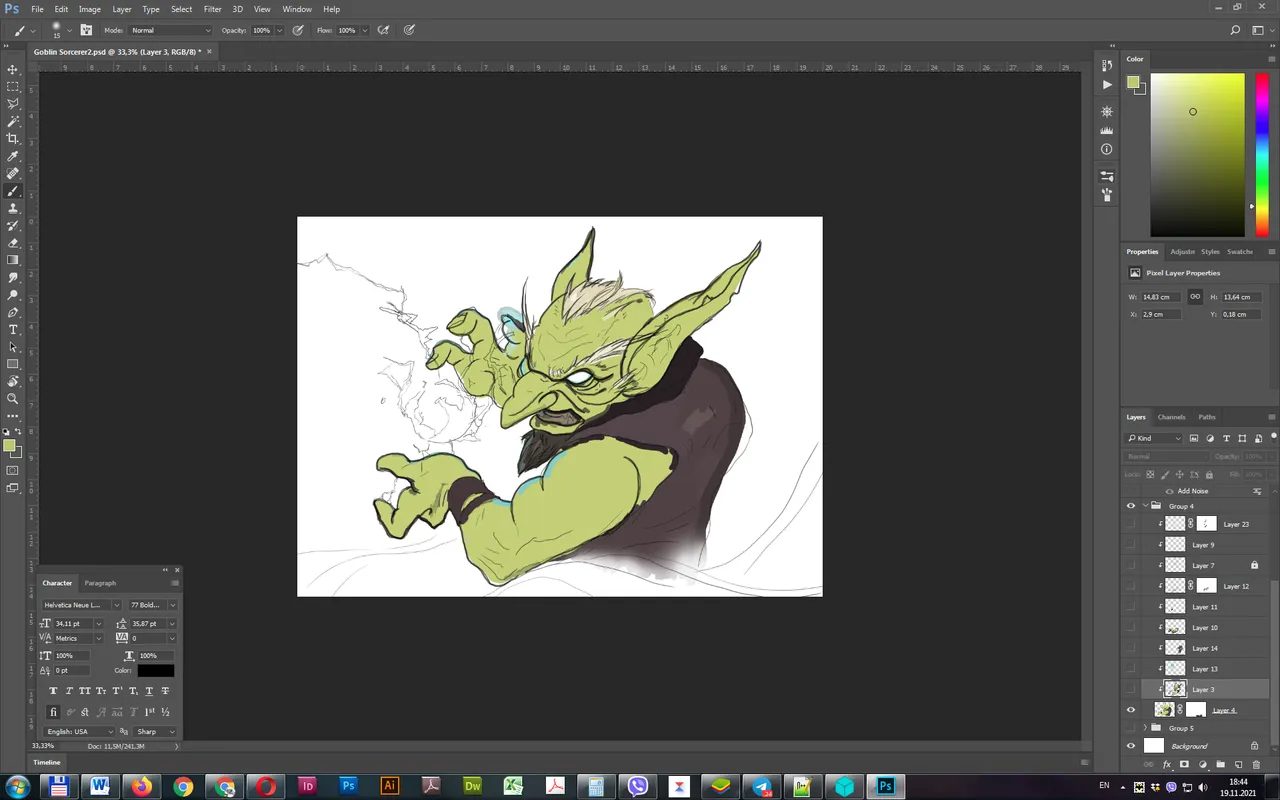Toggle the brush settings panel icon in options bar
The width and height of the screenshot is (1280, 800).
[86, 30]
